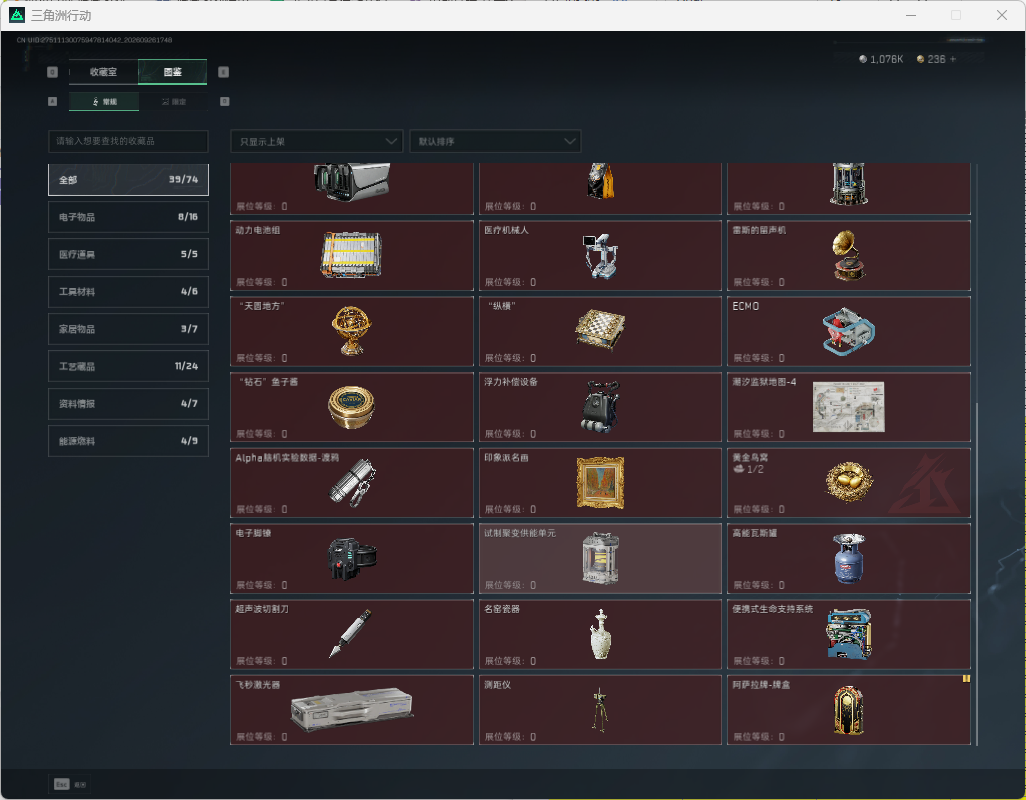This screenshot has height=800, width=1026.
Task: Filter by 工艺藏品 category
Action: (128, 366)
